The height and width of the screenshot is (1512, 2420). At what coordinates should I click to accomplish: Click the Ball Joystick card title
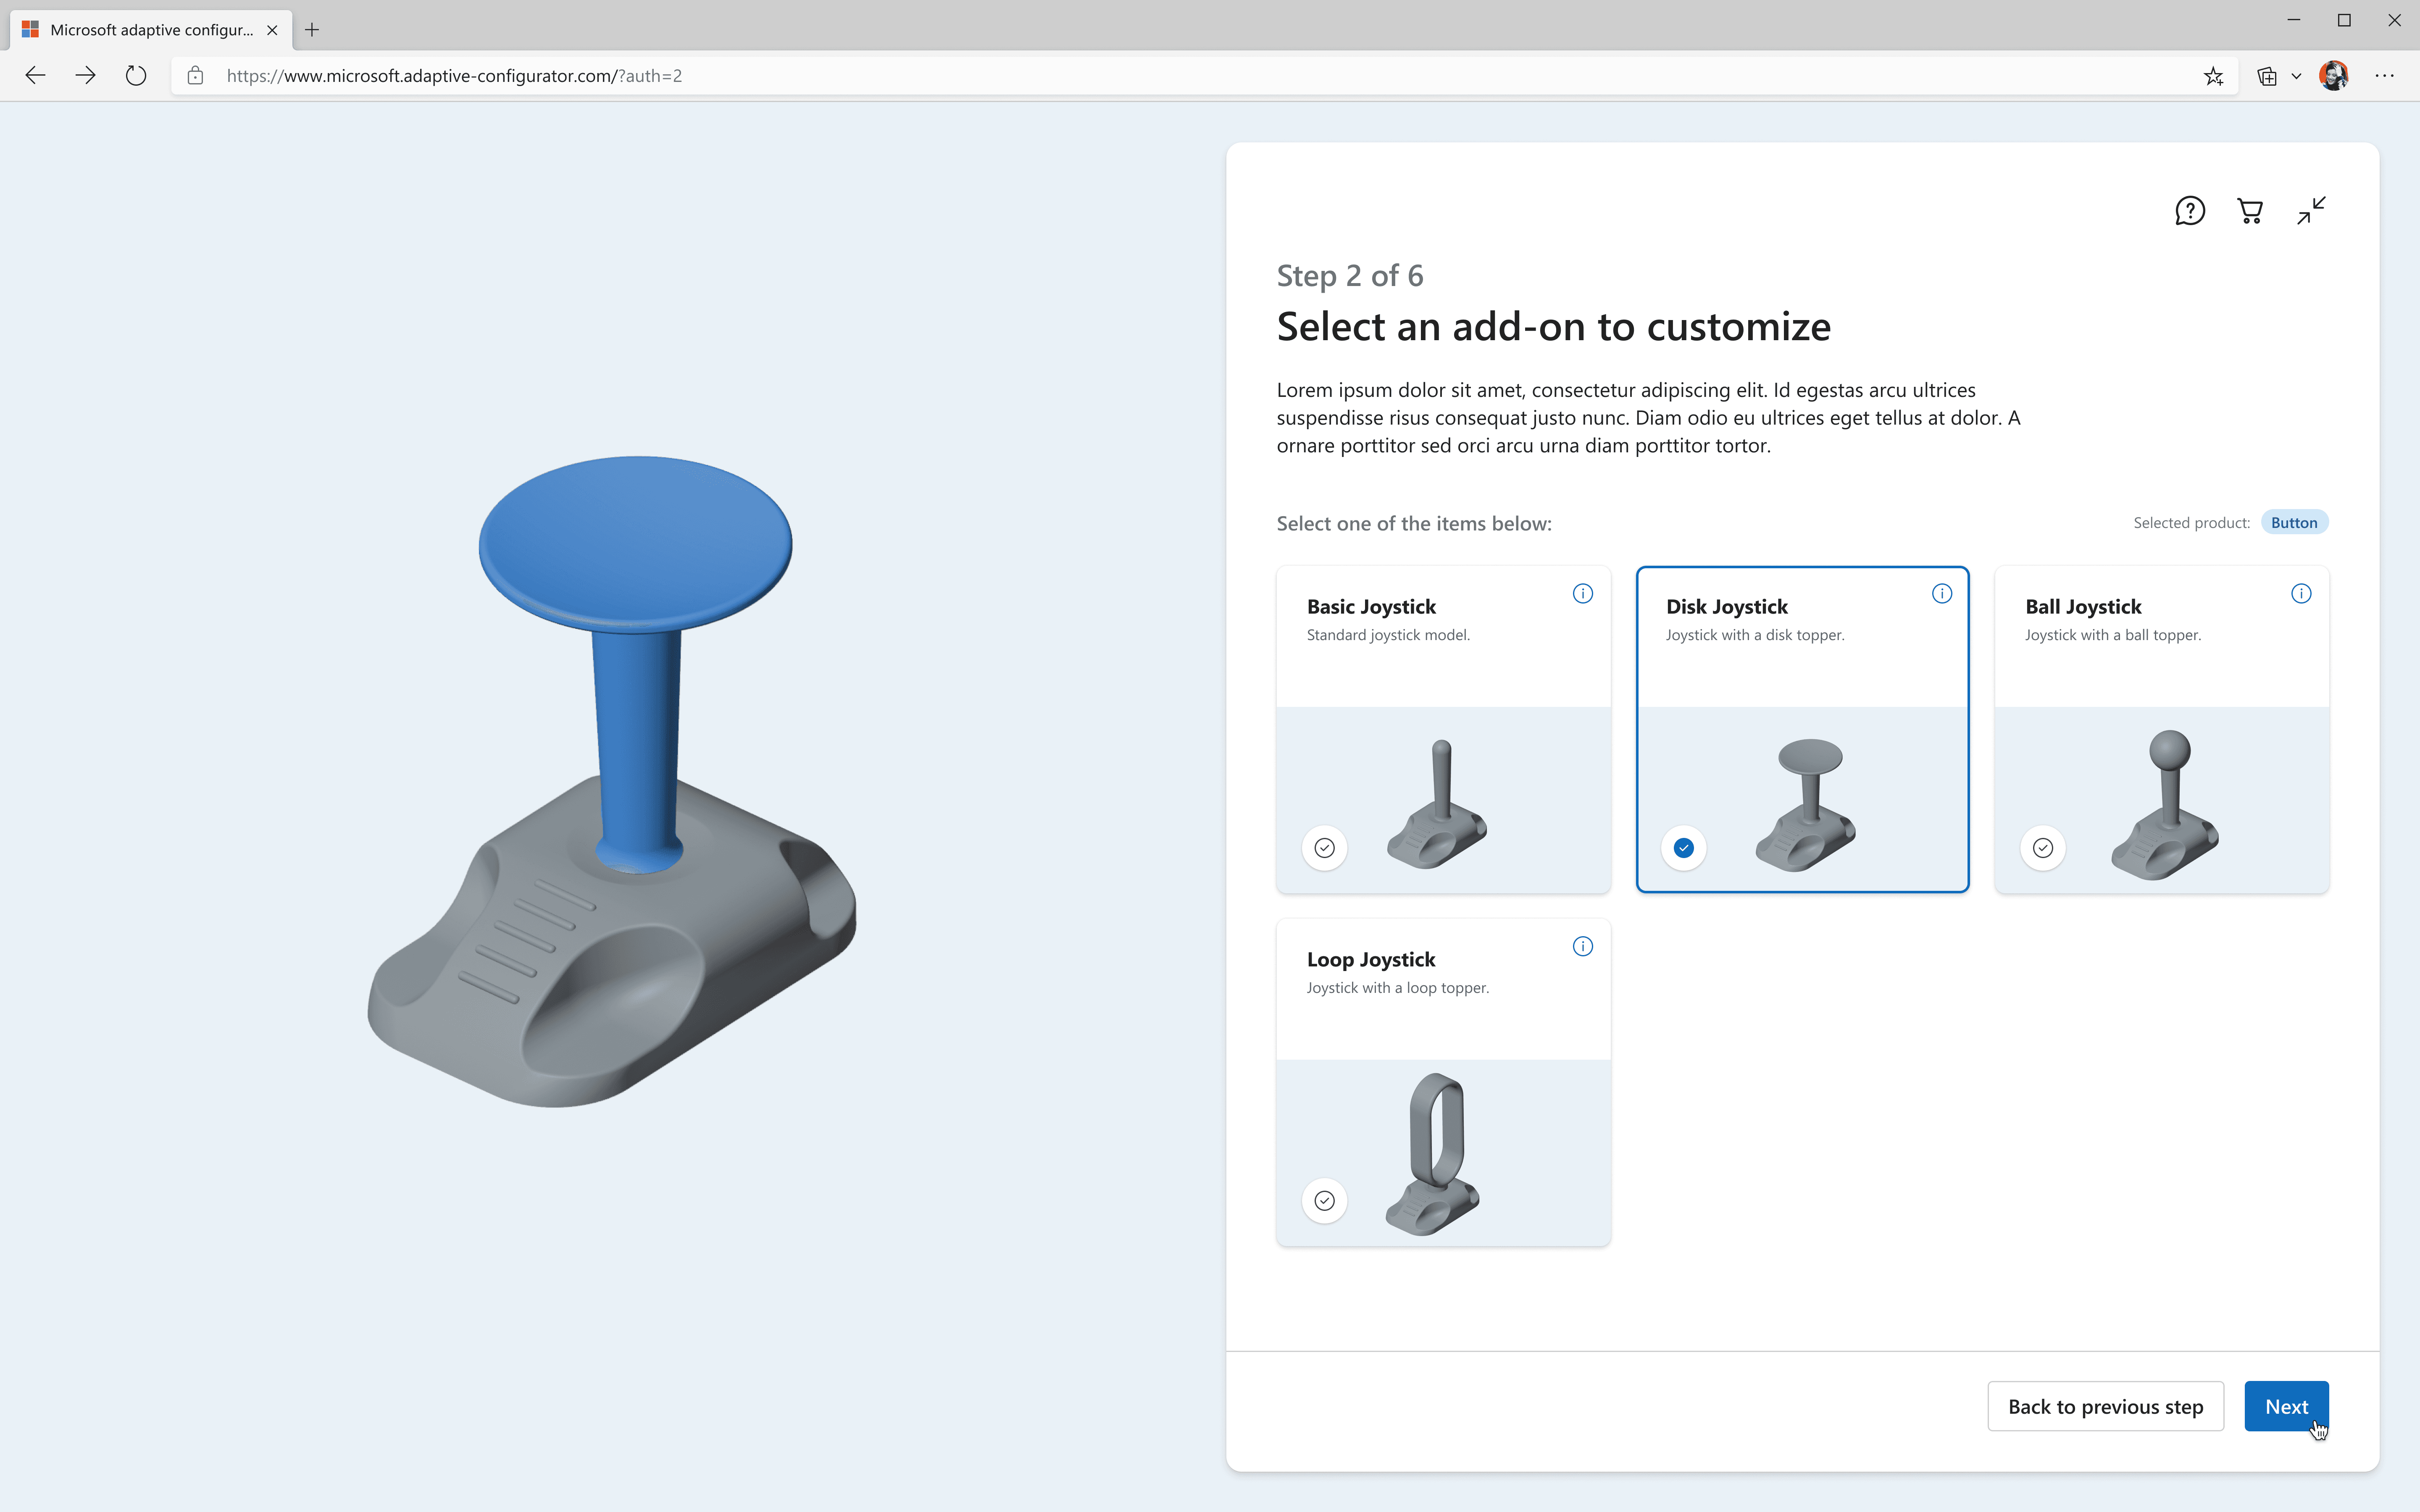coord(2083,607)
